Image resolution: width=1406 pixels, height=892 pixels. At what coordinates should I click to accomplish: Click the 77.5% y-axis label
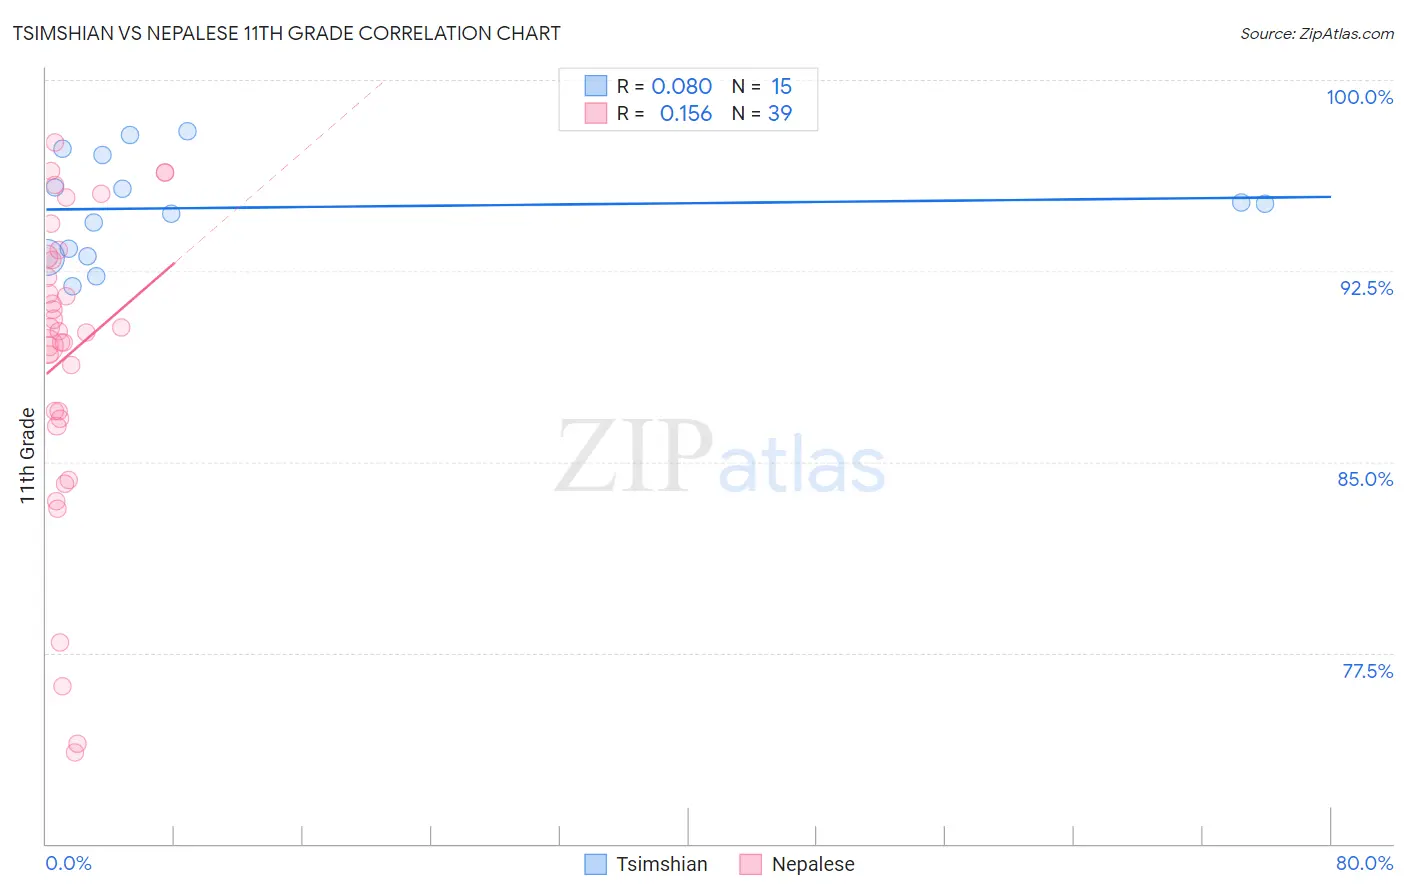[1367, 671]
